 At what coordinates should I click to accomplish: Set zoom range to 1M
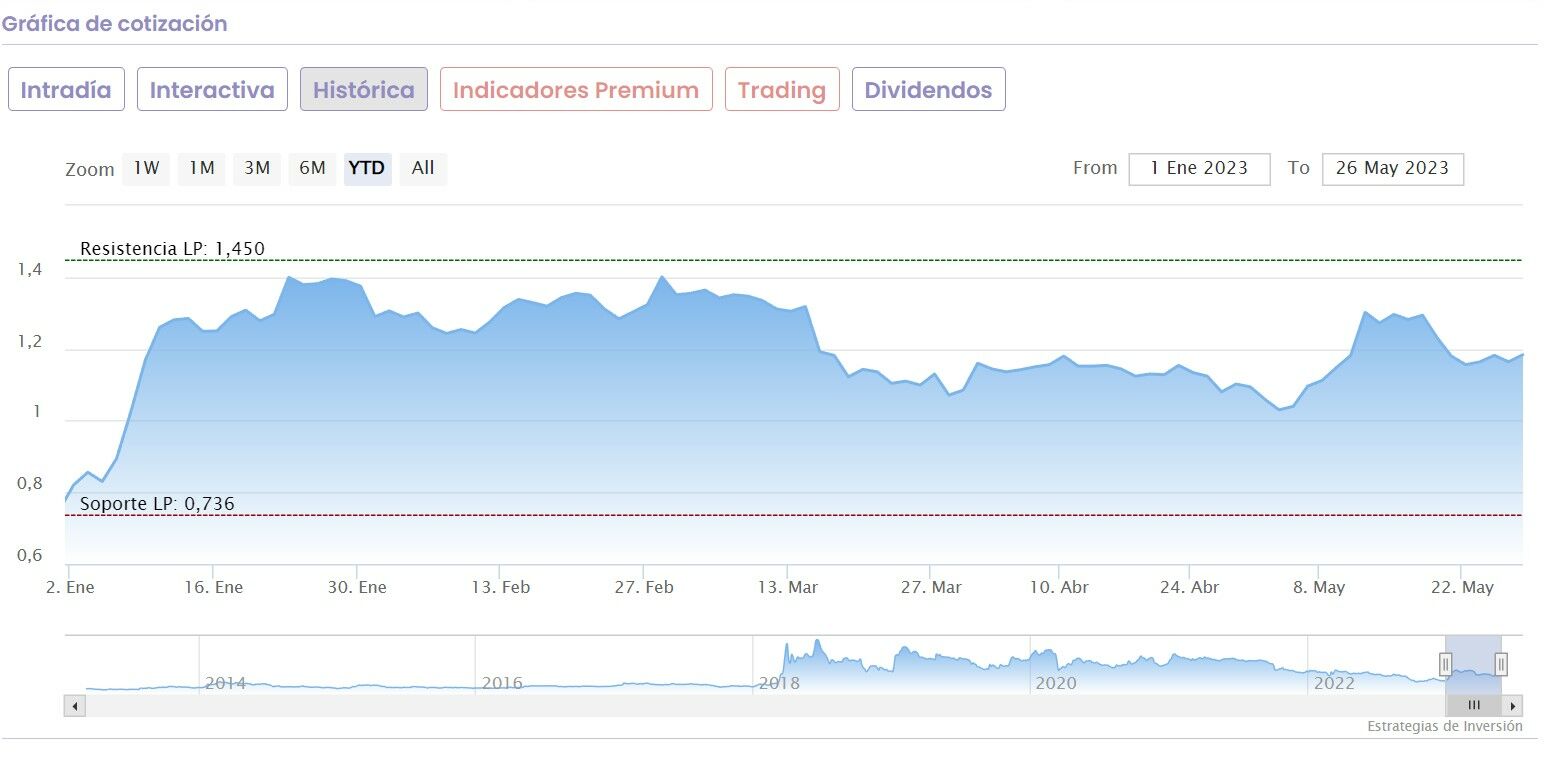coord(202,169)
